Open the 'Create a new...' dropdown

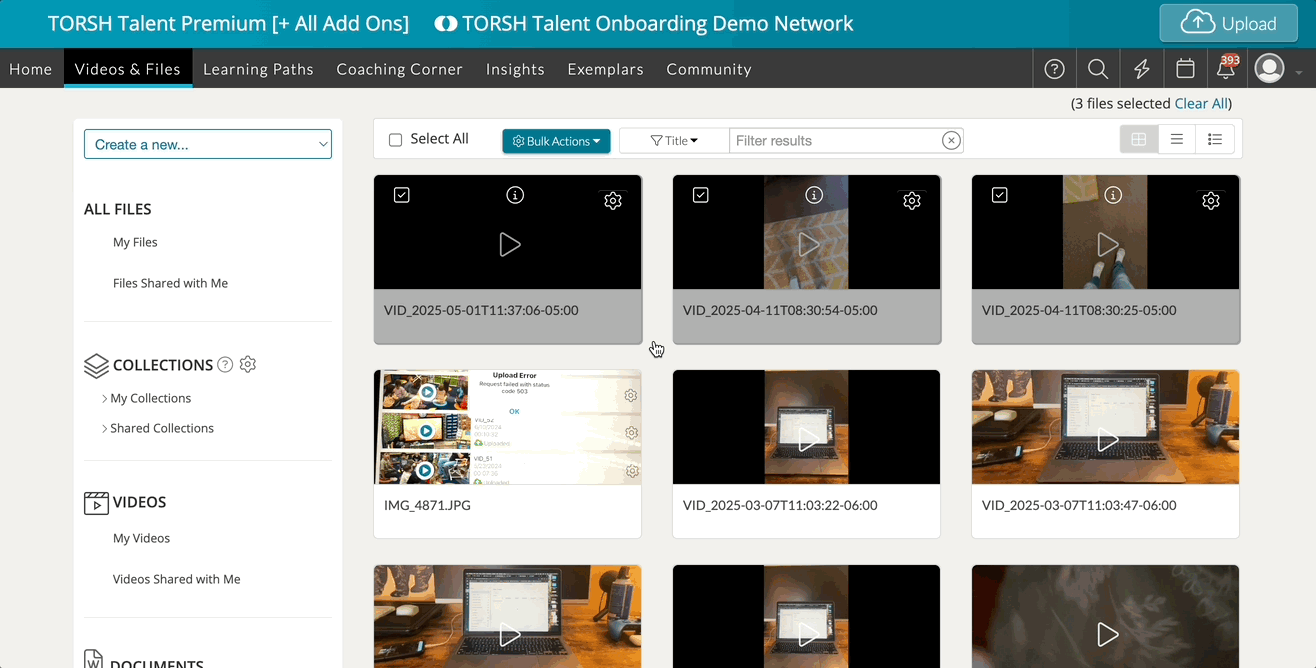pyautogui.click(x=208, y=144)
